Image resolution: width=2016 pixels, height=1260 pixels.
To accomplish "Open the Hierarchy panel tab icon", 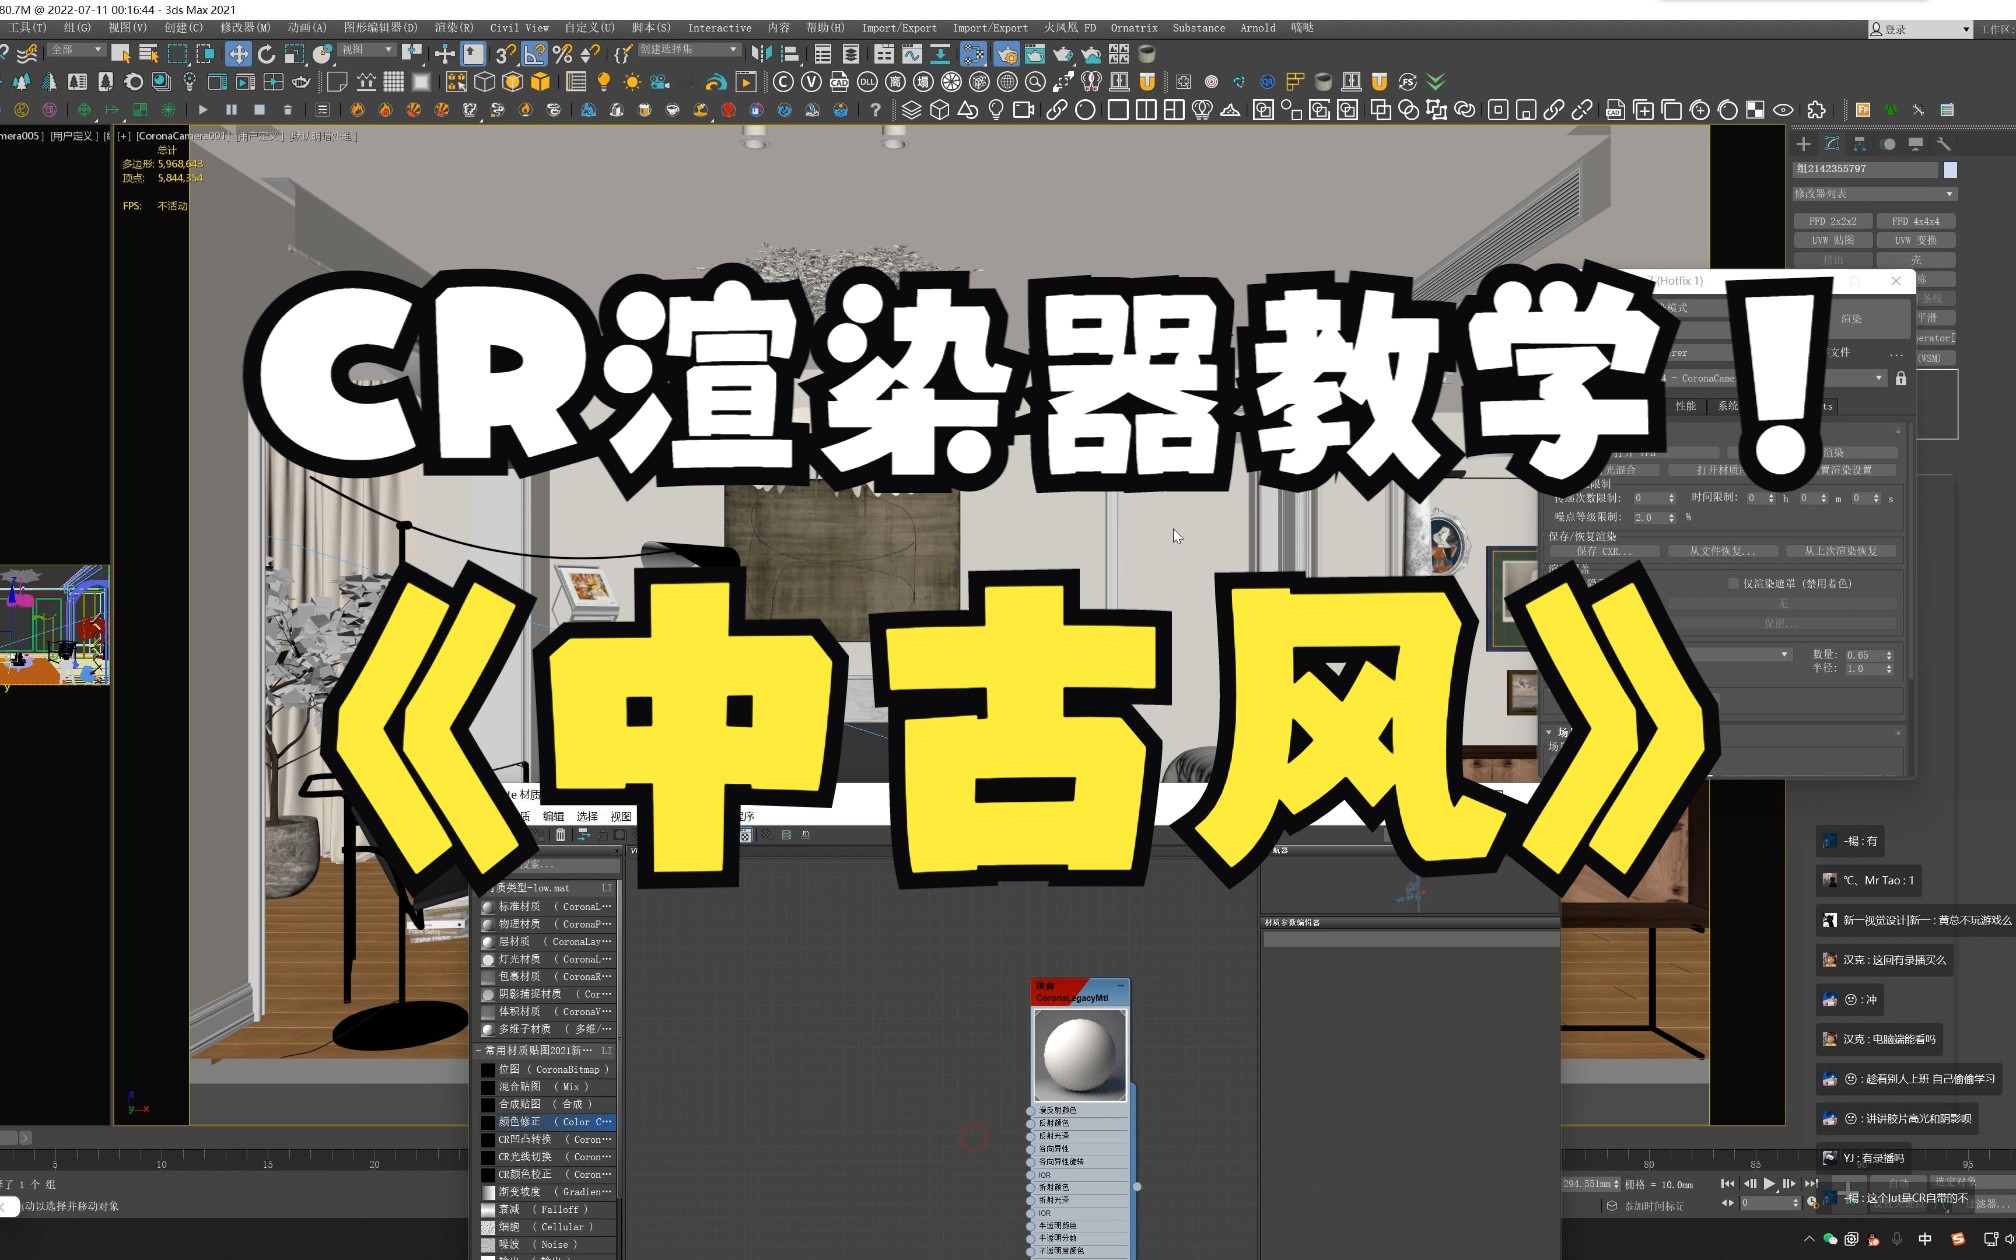I will click(x=1859, y=144).
